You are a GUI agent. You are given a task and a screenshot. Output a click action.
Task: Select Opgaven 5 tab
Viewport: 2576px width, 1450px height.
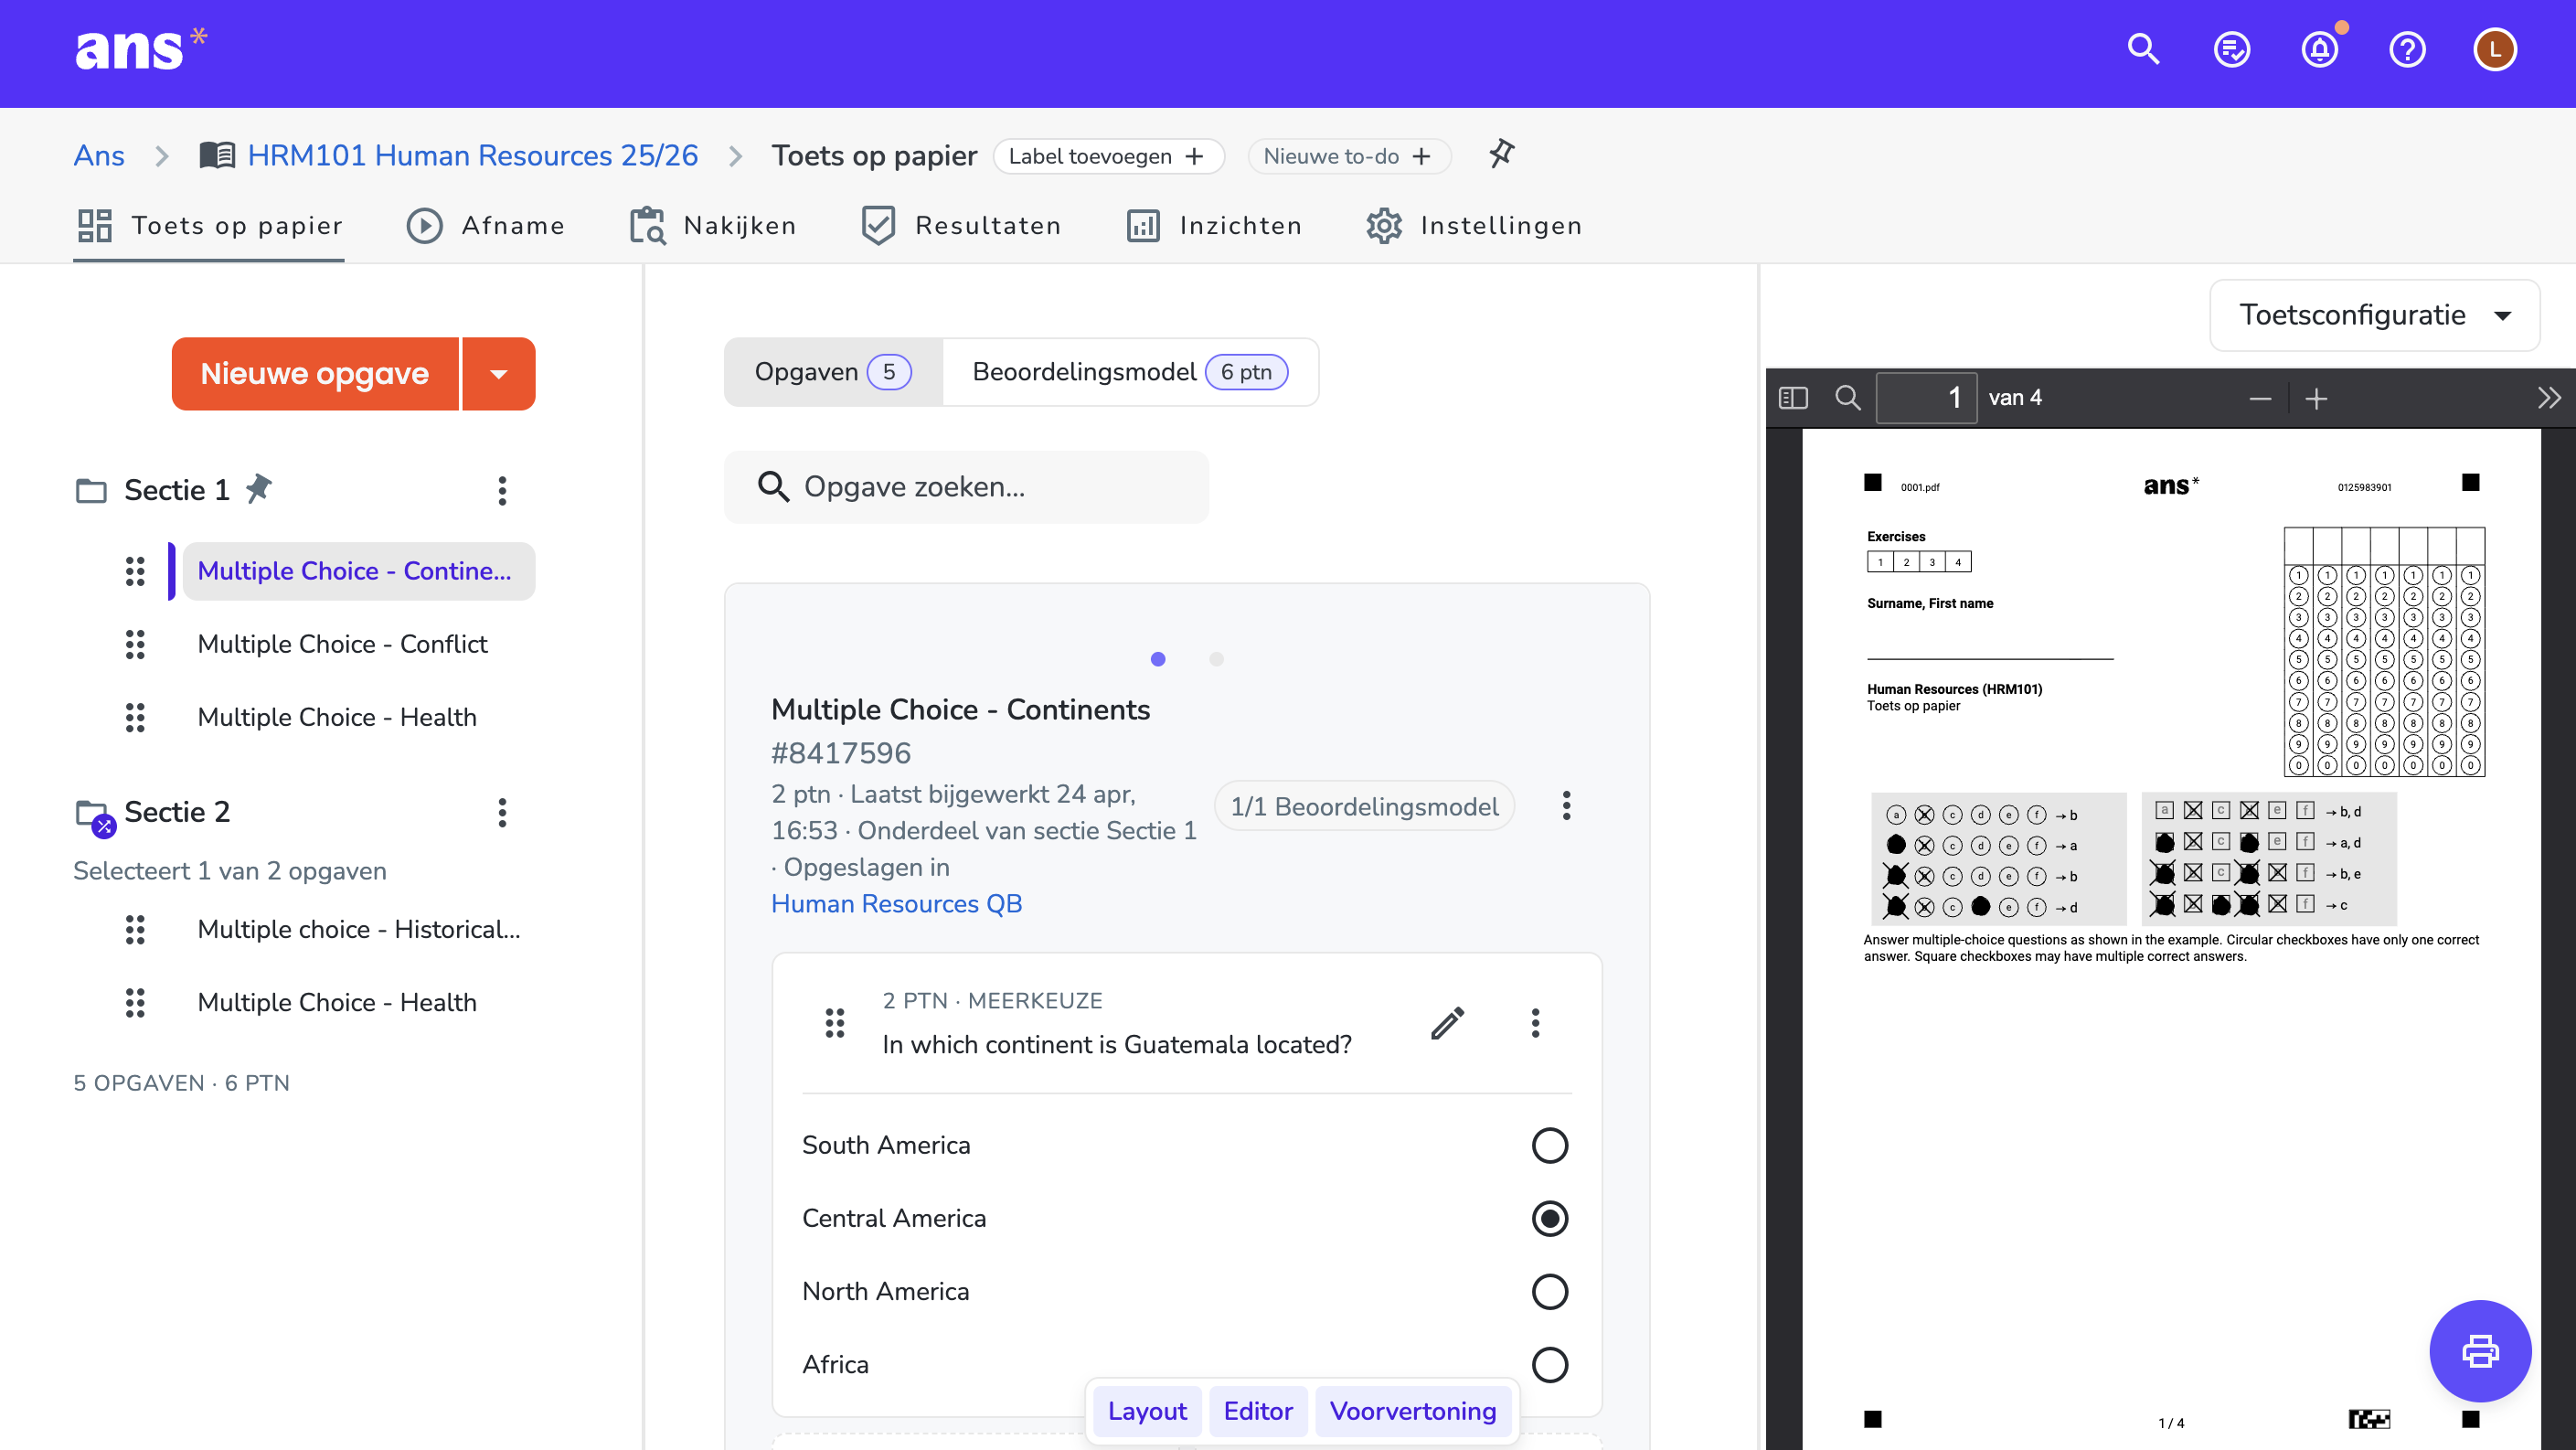(x=833, y=372)
